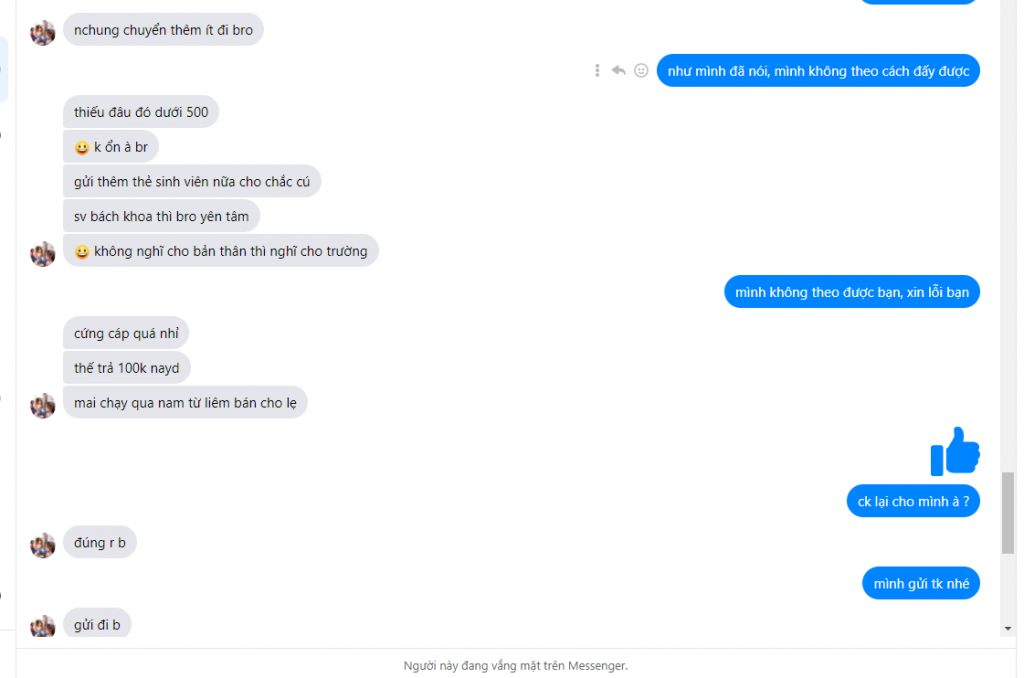
Task: Click avatar beside 'nchung chuyển thêm ít đi bro'
Action: (x=42, y=33)
